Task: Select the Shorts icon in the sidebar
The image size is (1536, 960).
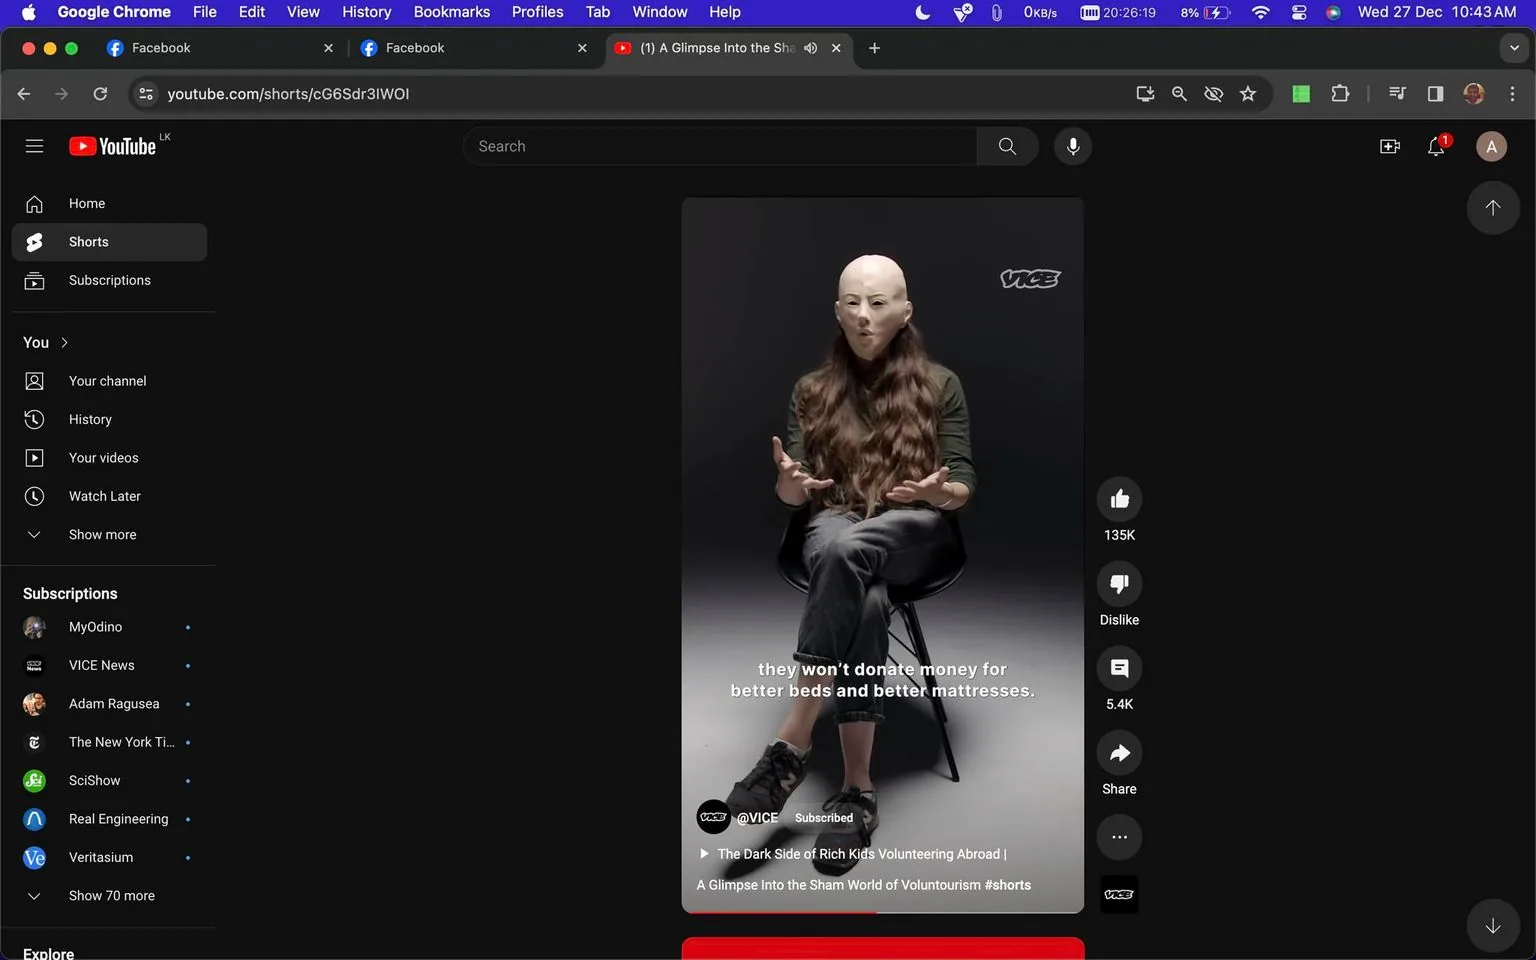Action: [x=34, y=241]
